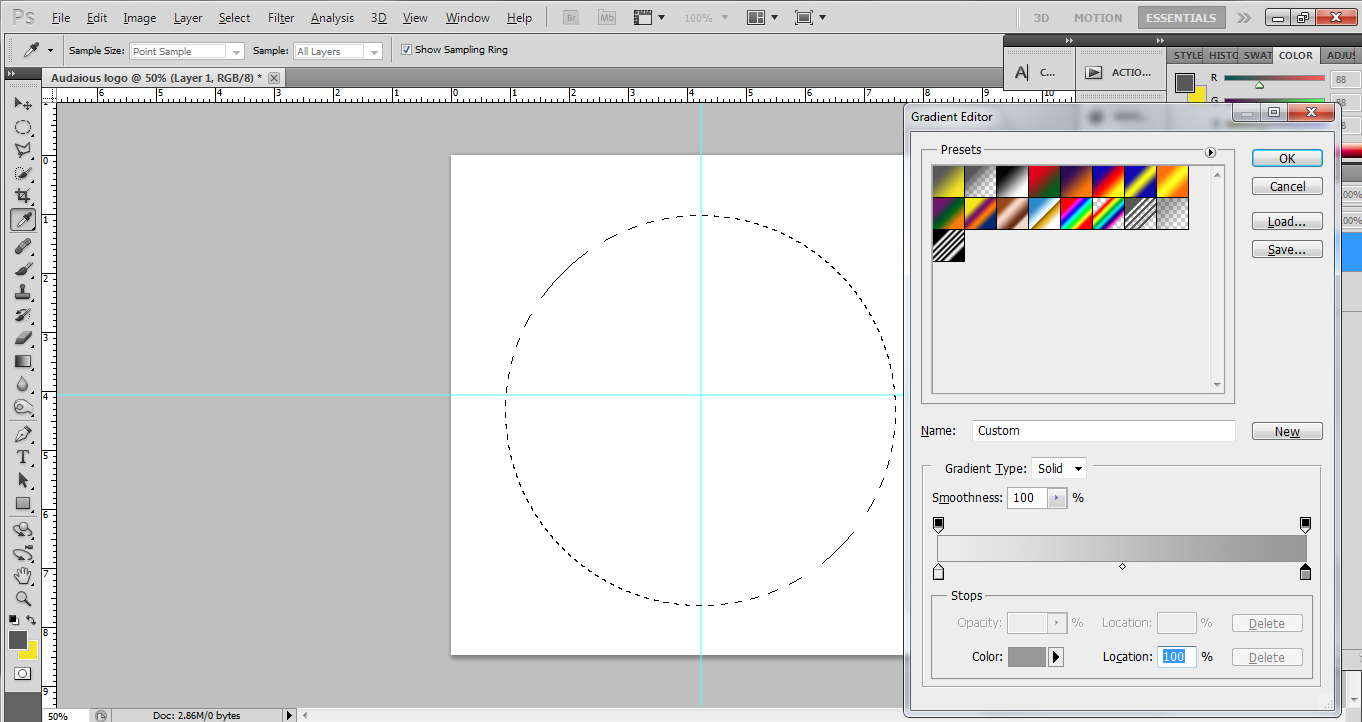Select the Hand tool
This screenshot has height=722, width=1362.
point(23,576)
